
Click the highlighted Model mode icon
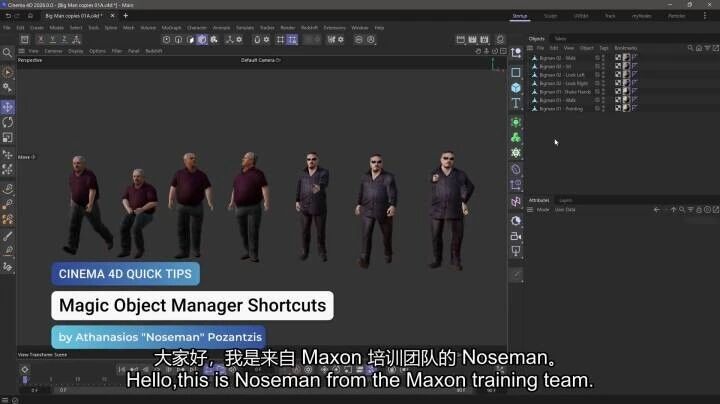tap(202, 39)
